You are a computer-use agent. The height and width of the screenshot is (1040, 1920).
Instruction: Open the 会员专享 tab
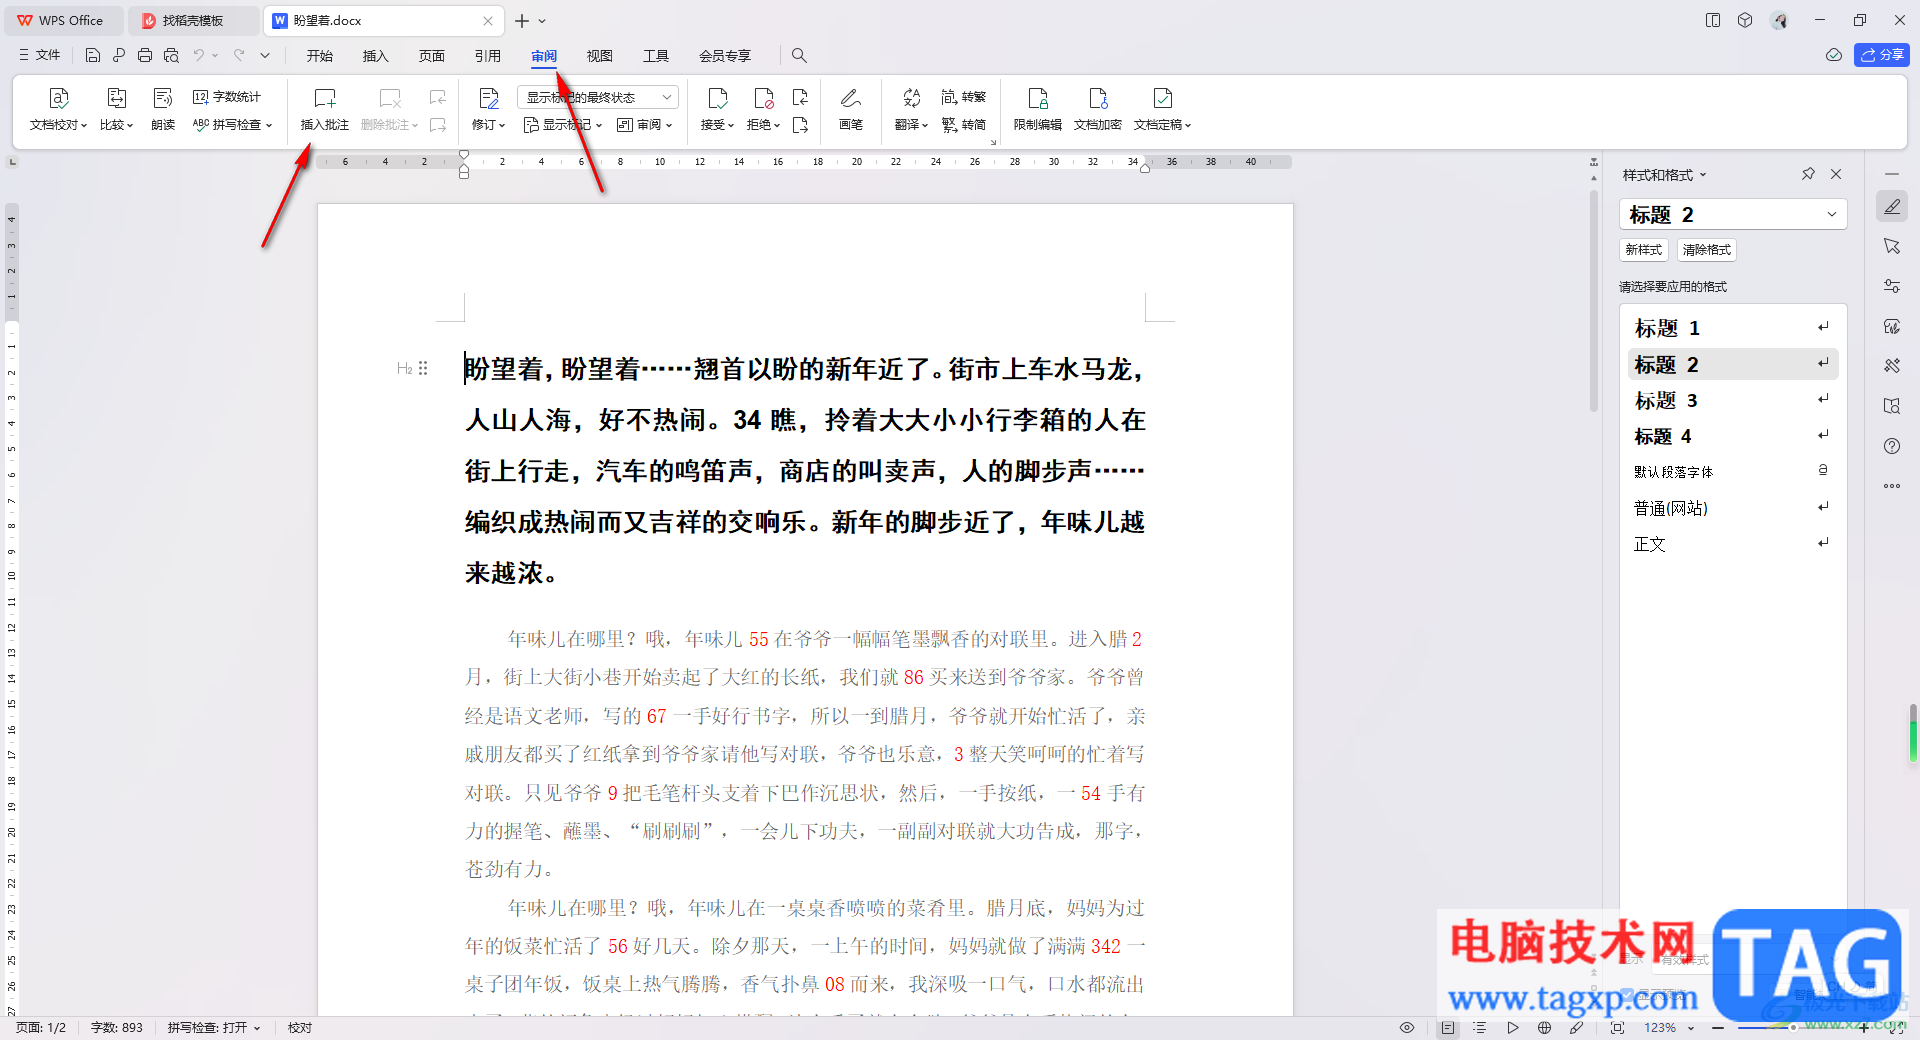[725, 56]
